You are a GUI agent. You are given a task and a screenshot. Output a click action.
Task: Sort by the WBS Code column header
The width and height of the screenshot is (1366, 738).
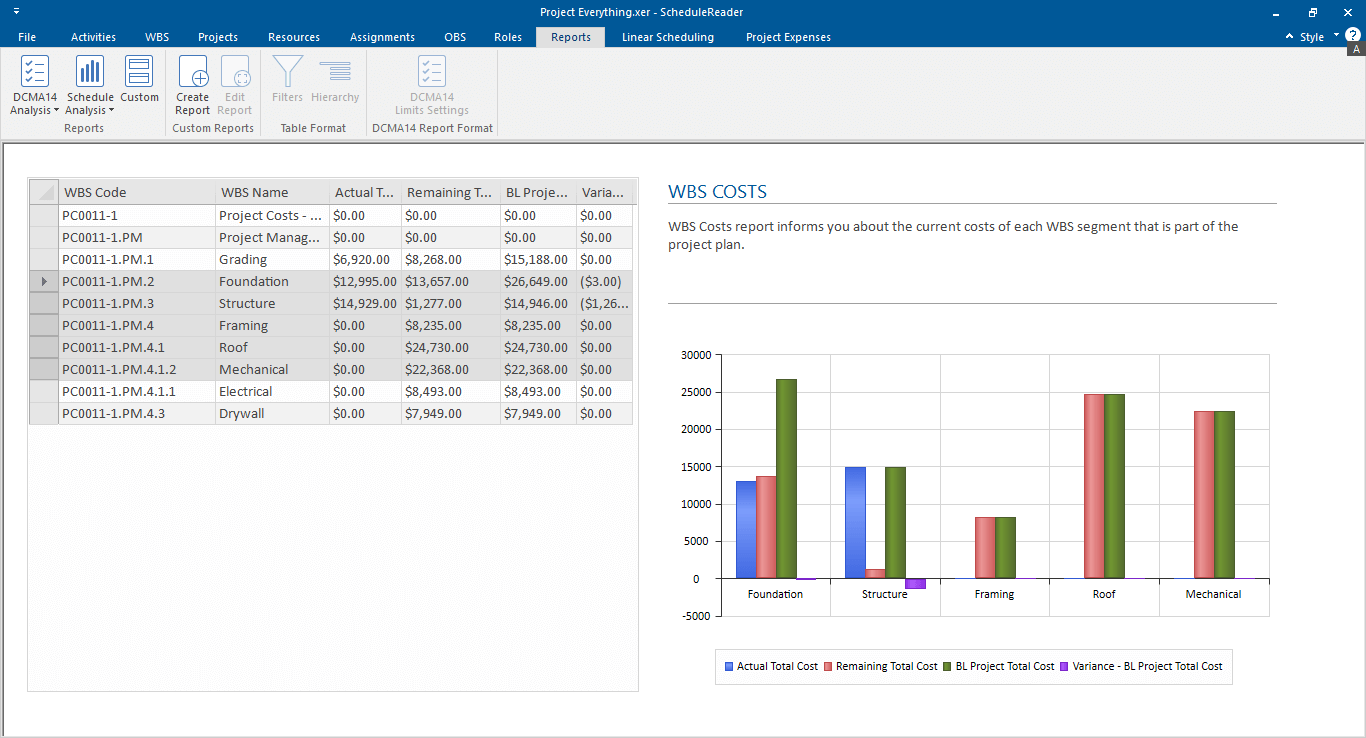[x=137, y=192]
